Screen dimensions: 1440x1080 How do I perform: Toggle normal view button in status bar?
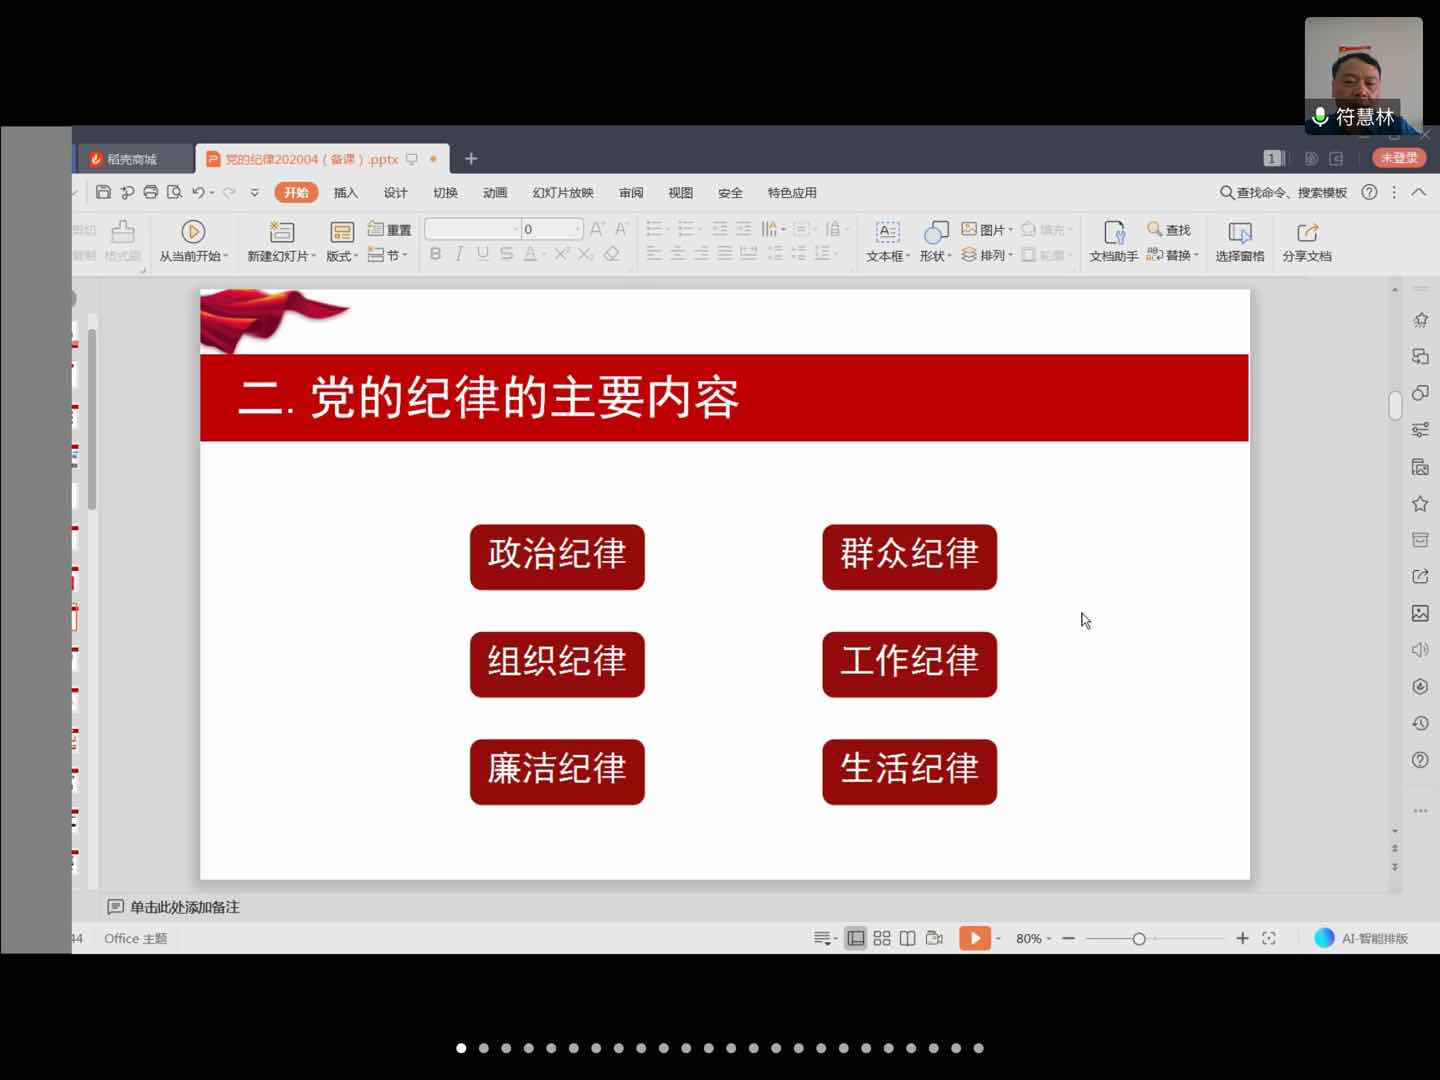tap(855, 938)
